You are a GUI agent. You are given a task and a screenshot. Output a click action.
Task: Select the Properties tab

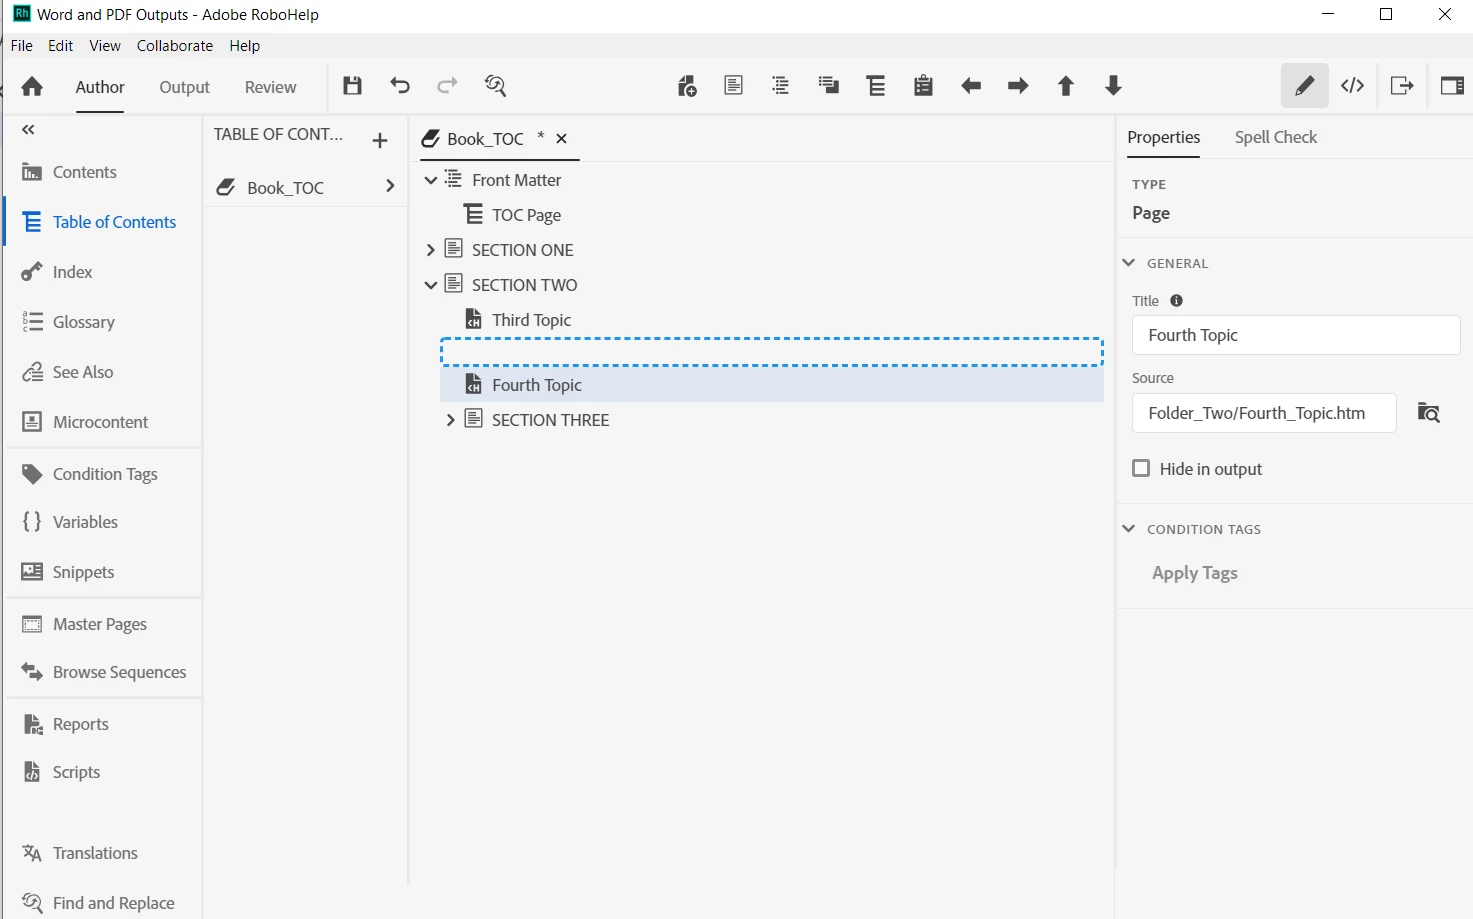click(1164, 137)
